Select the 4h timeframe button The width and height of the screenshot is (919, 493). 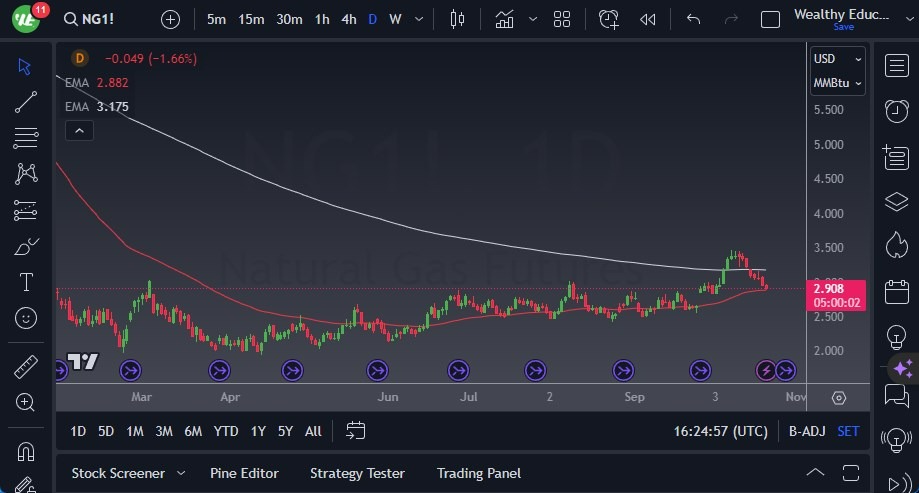pos(349,19)
